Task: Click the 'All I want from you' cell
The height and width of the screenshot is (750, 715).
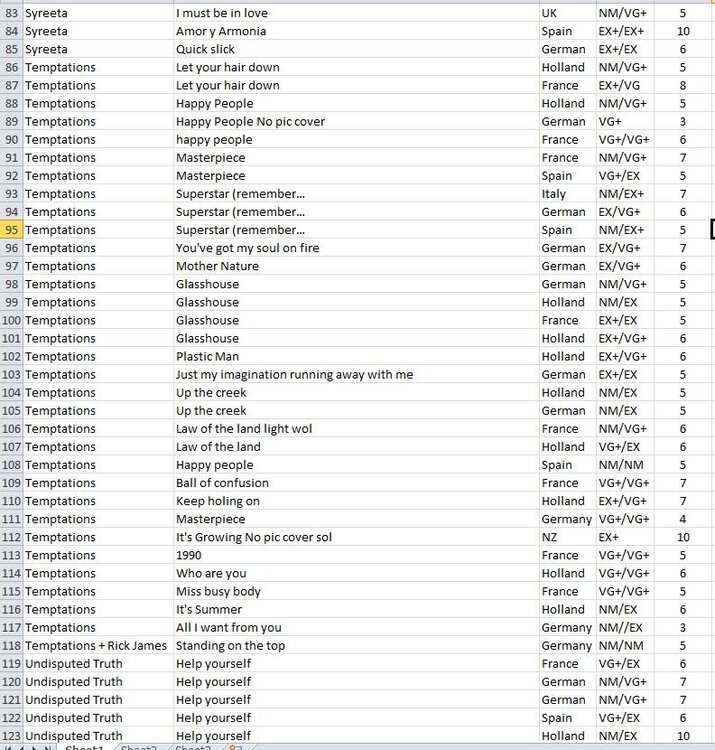Action: [355, 628]
